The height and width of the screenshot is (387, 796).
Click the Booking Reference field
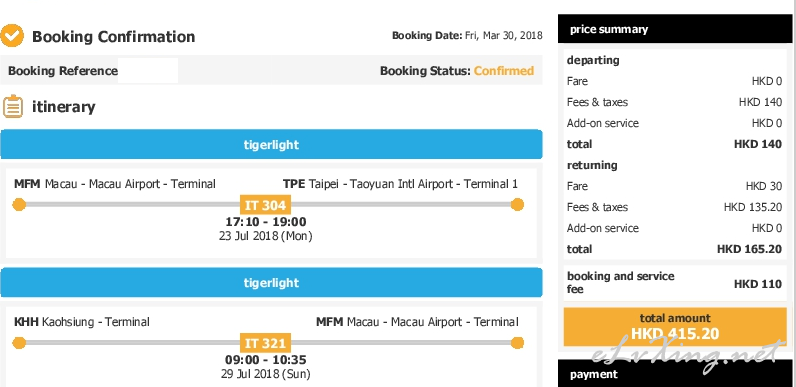[148, 71]
